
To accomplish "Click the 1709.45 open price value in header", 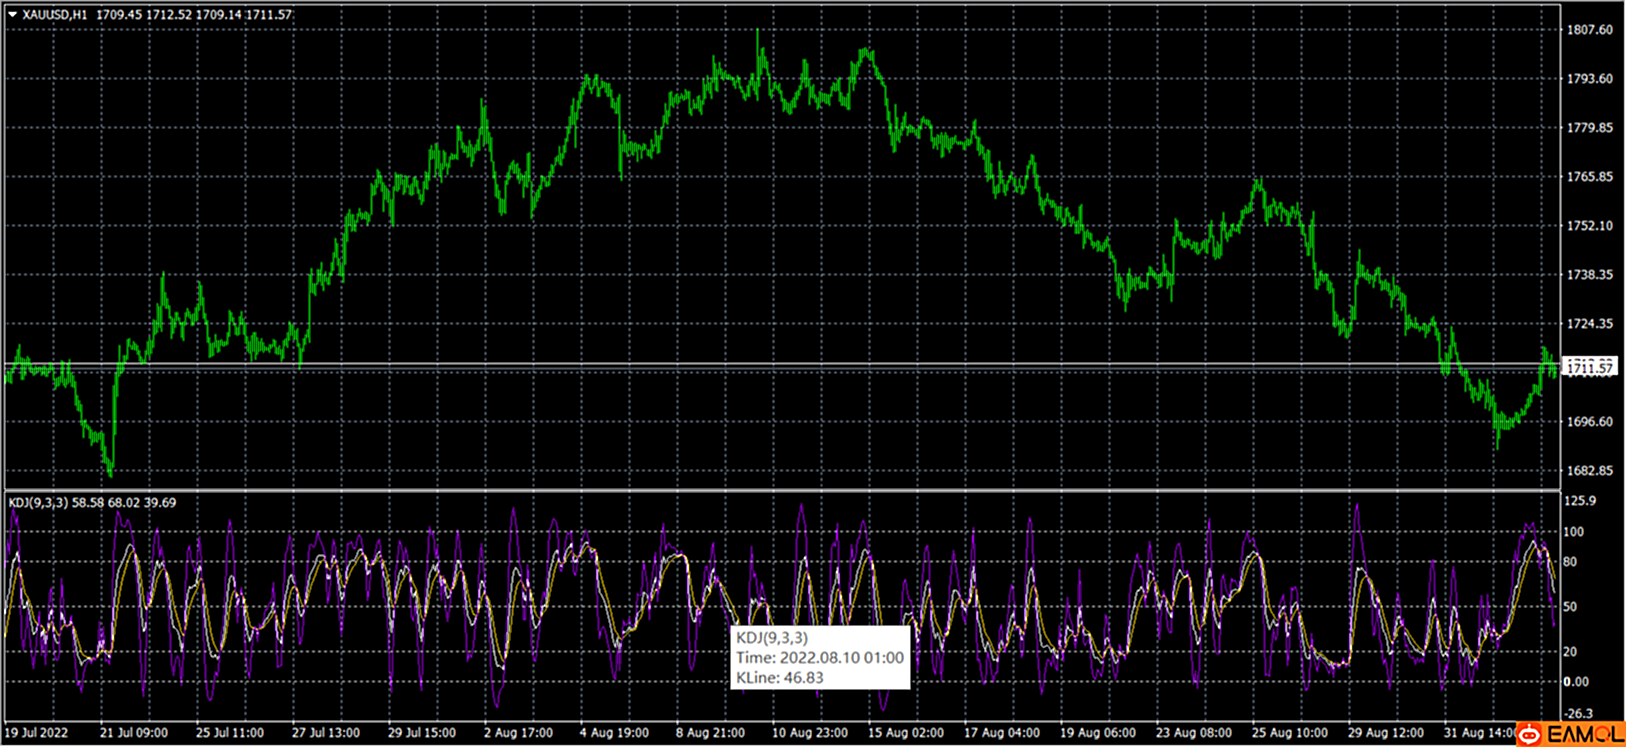I will pos(118,15).
